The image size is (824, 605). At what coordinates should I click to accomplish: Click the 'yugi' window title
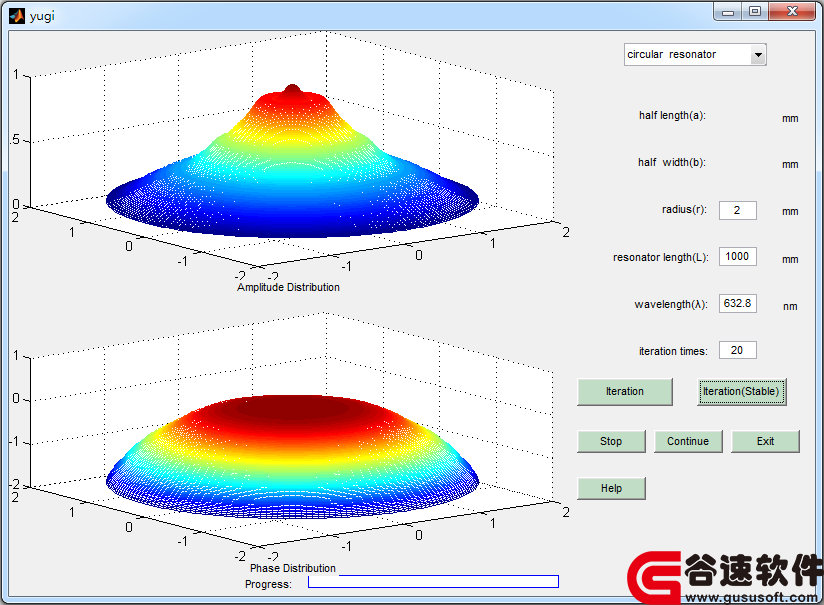(42, 16)
